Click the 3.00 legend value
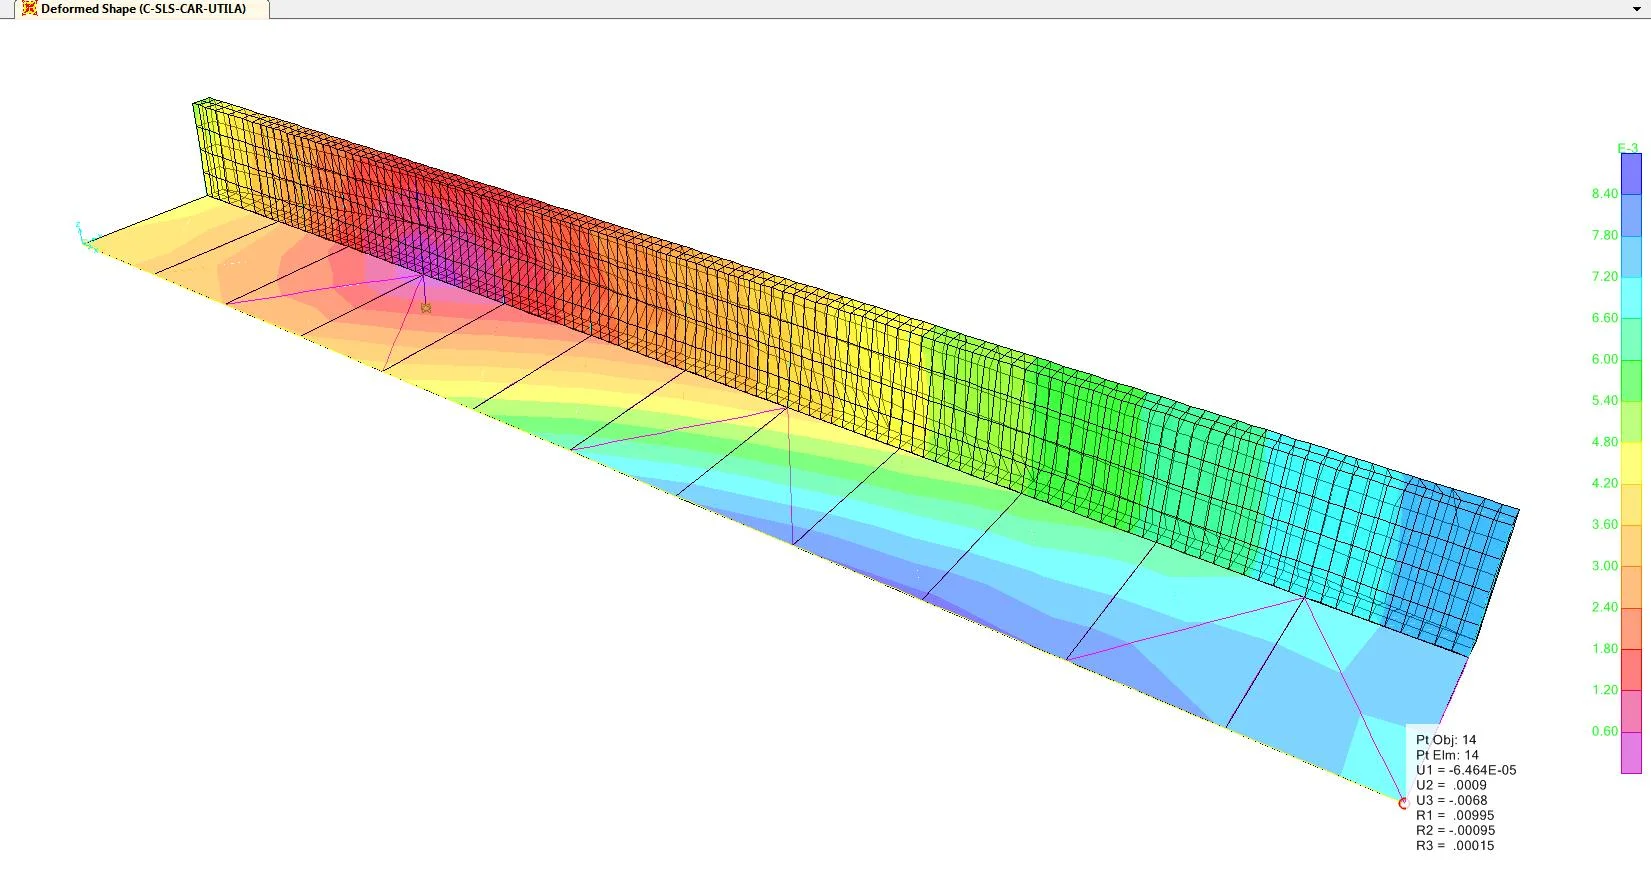This screenshot has width=1651, height=886. point(1604,566)
